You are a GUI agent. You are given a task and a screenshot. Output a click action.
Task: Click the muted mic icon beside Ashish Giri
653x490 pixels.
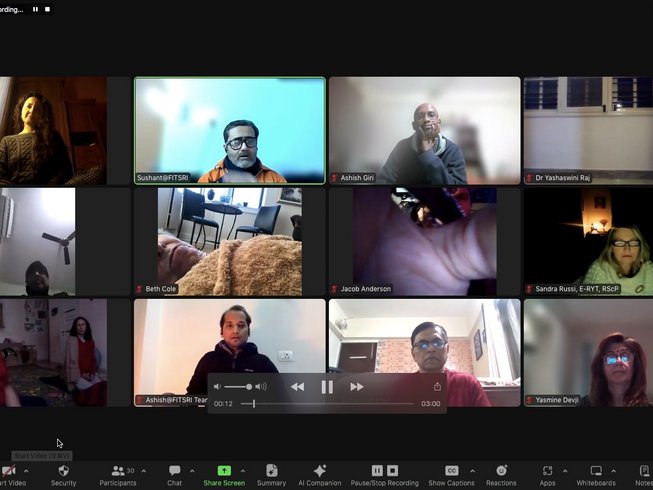(334, 178)
